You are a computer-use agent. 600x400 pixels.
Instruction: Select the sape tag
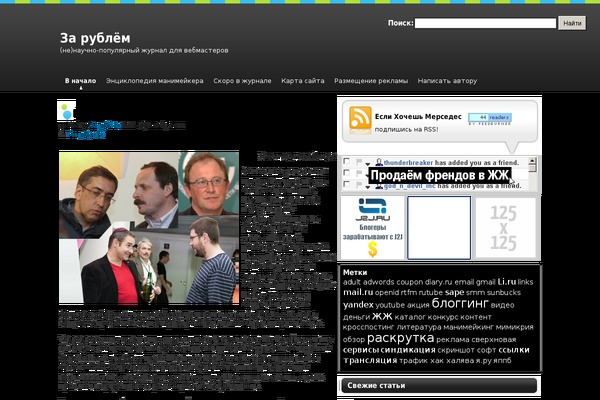454,292
